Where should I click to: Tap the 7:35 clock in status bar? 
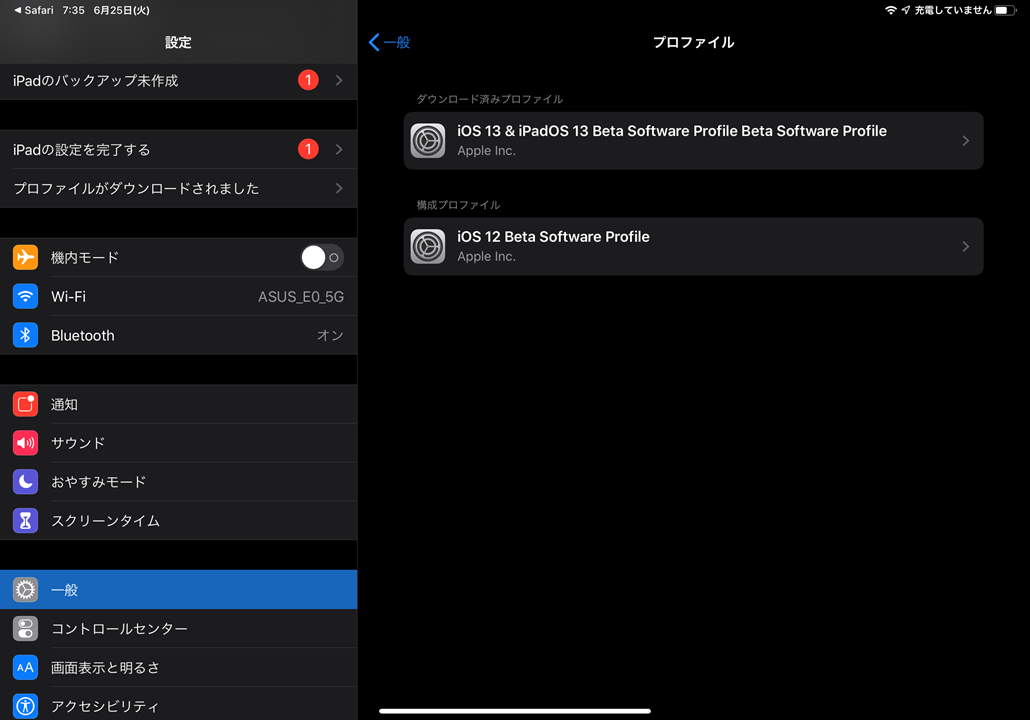tap(74, 11)
